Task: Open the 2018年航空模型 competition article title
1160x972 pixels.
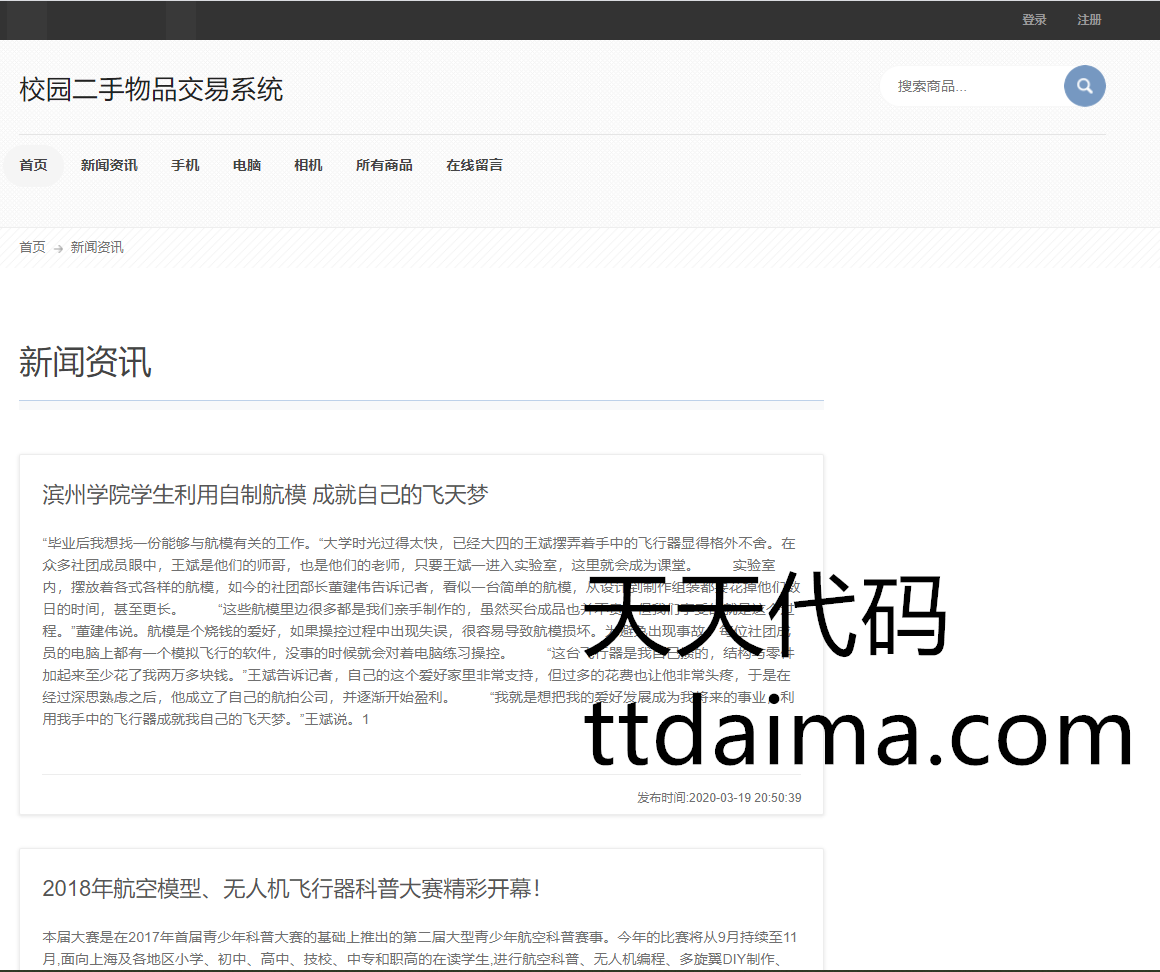Action: [x=292, y=888]
